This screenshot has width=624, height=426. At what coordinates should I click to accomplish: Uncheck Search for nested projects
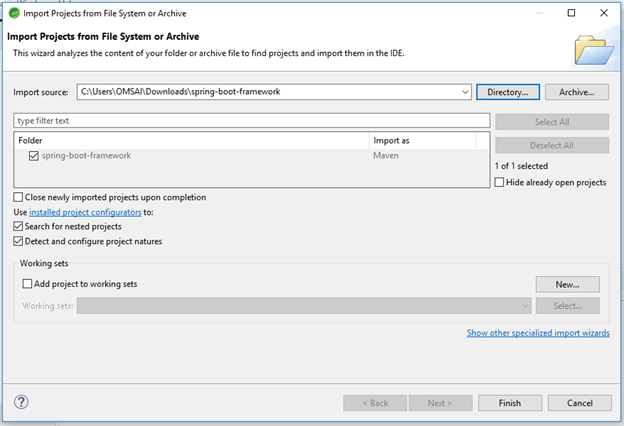click(x=19, y=227)
